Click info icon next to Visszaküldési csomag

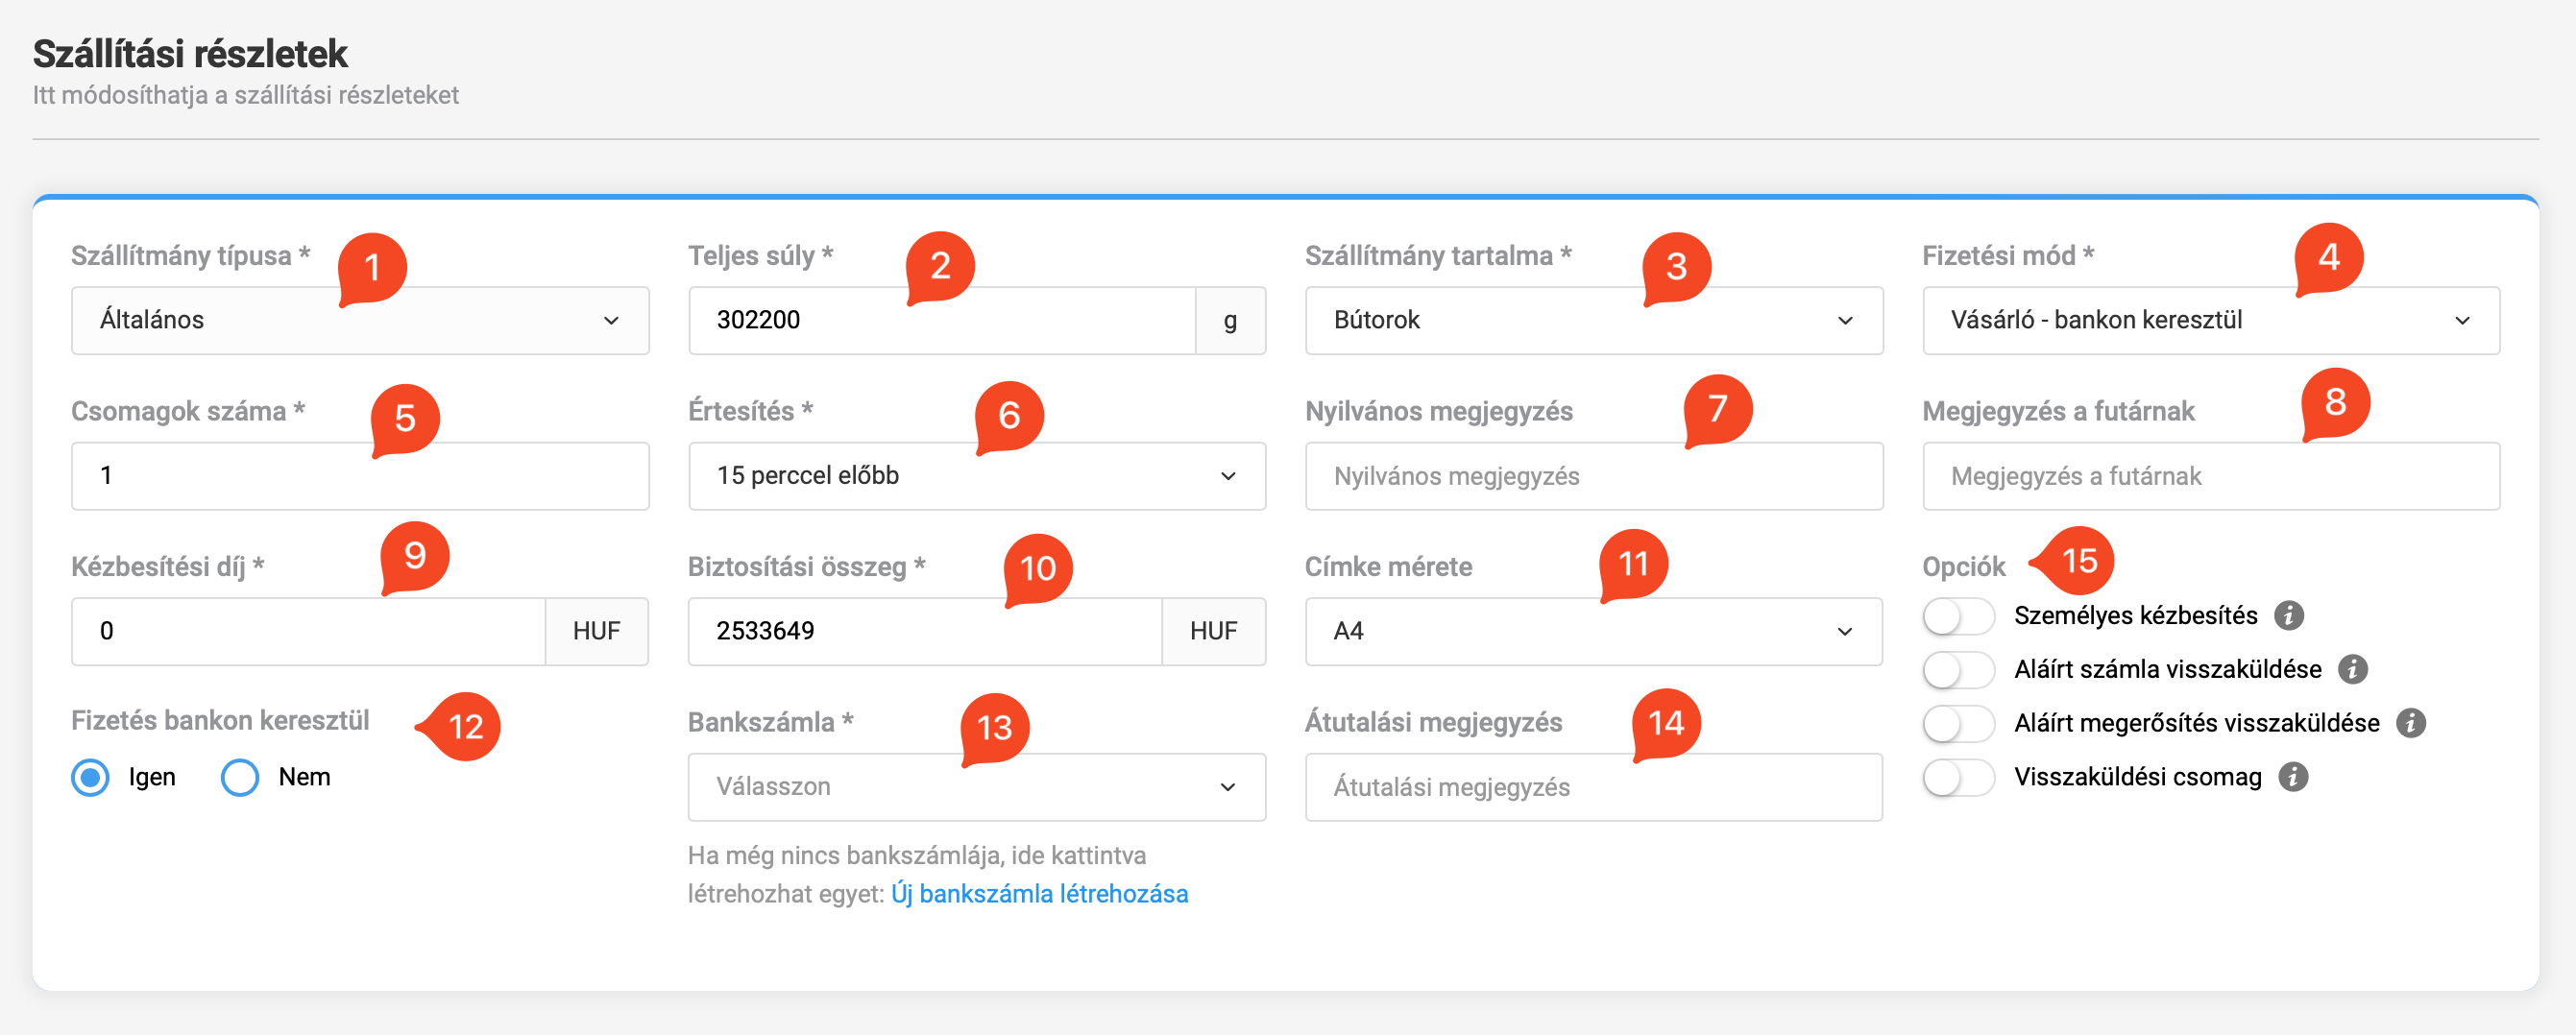[2292, 777]
